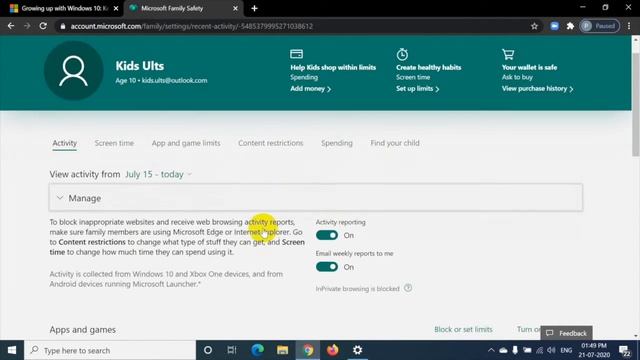Click the Set up limits link
The height and width of the screenshot is (360, 640).
click(418, 89)
